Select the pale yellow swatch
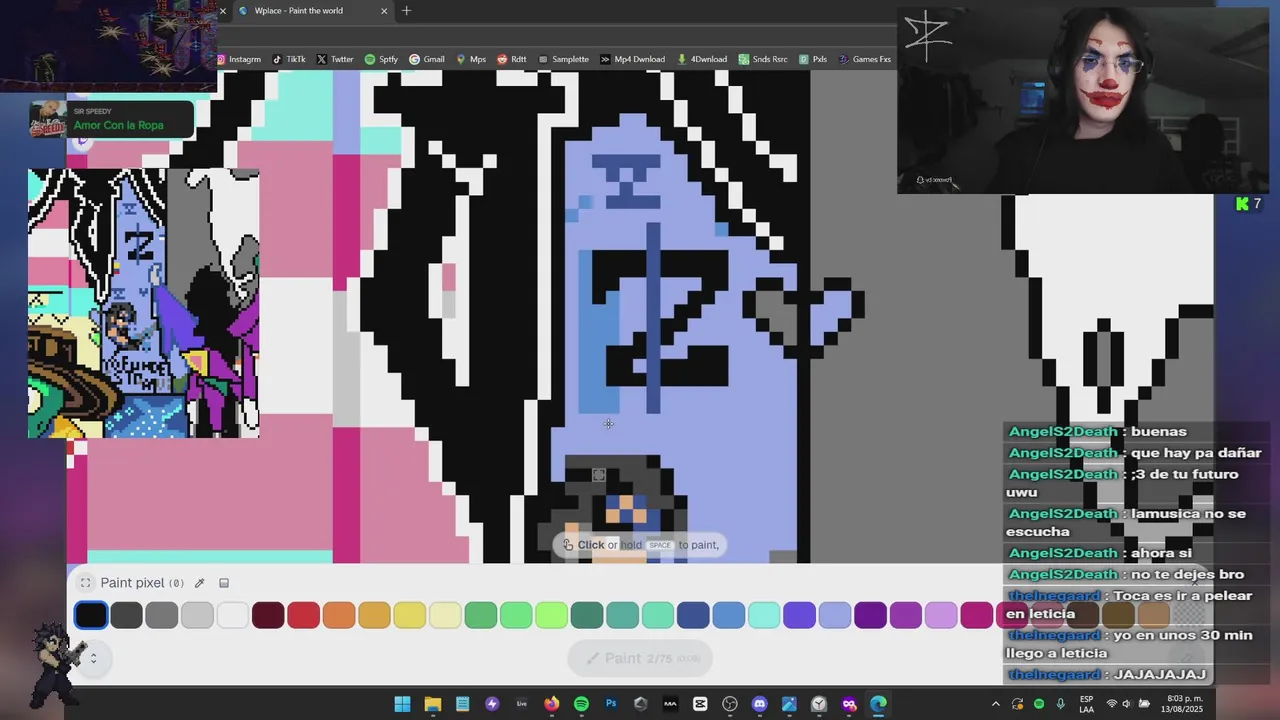Viewport: 1280px width, 720px height. point(445,614)
